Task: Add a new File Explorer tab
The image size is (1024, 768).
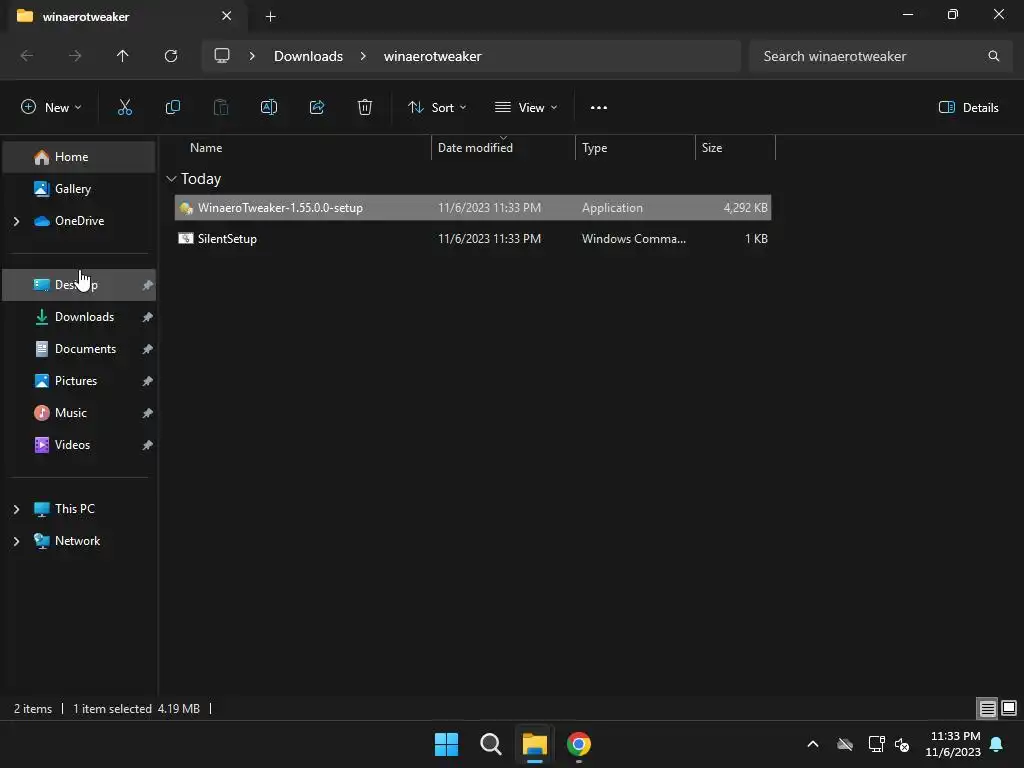Action: tap(270, 16)
